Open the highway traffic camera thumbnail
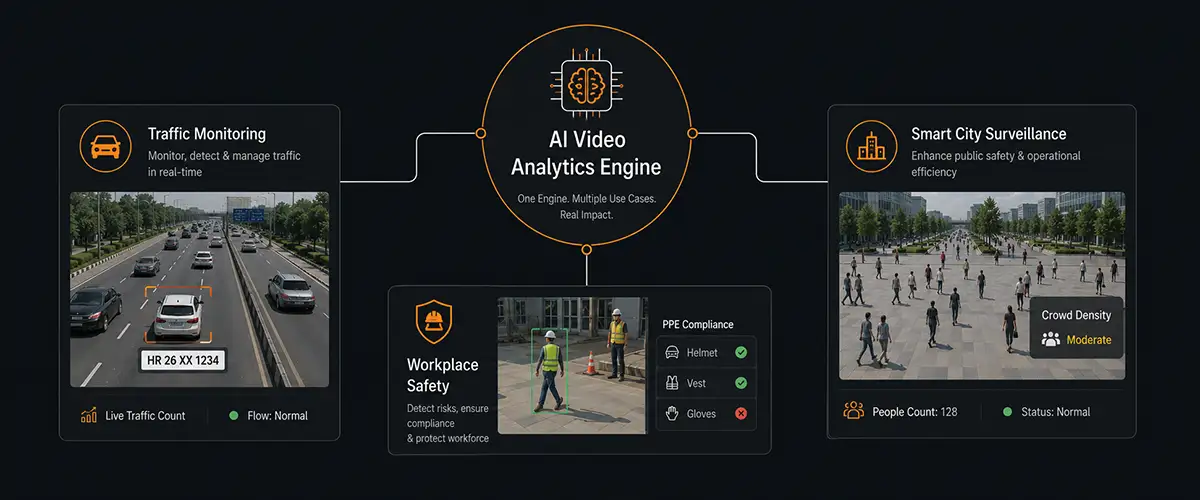The image size is (1200, 500). [x=200, y=290]
